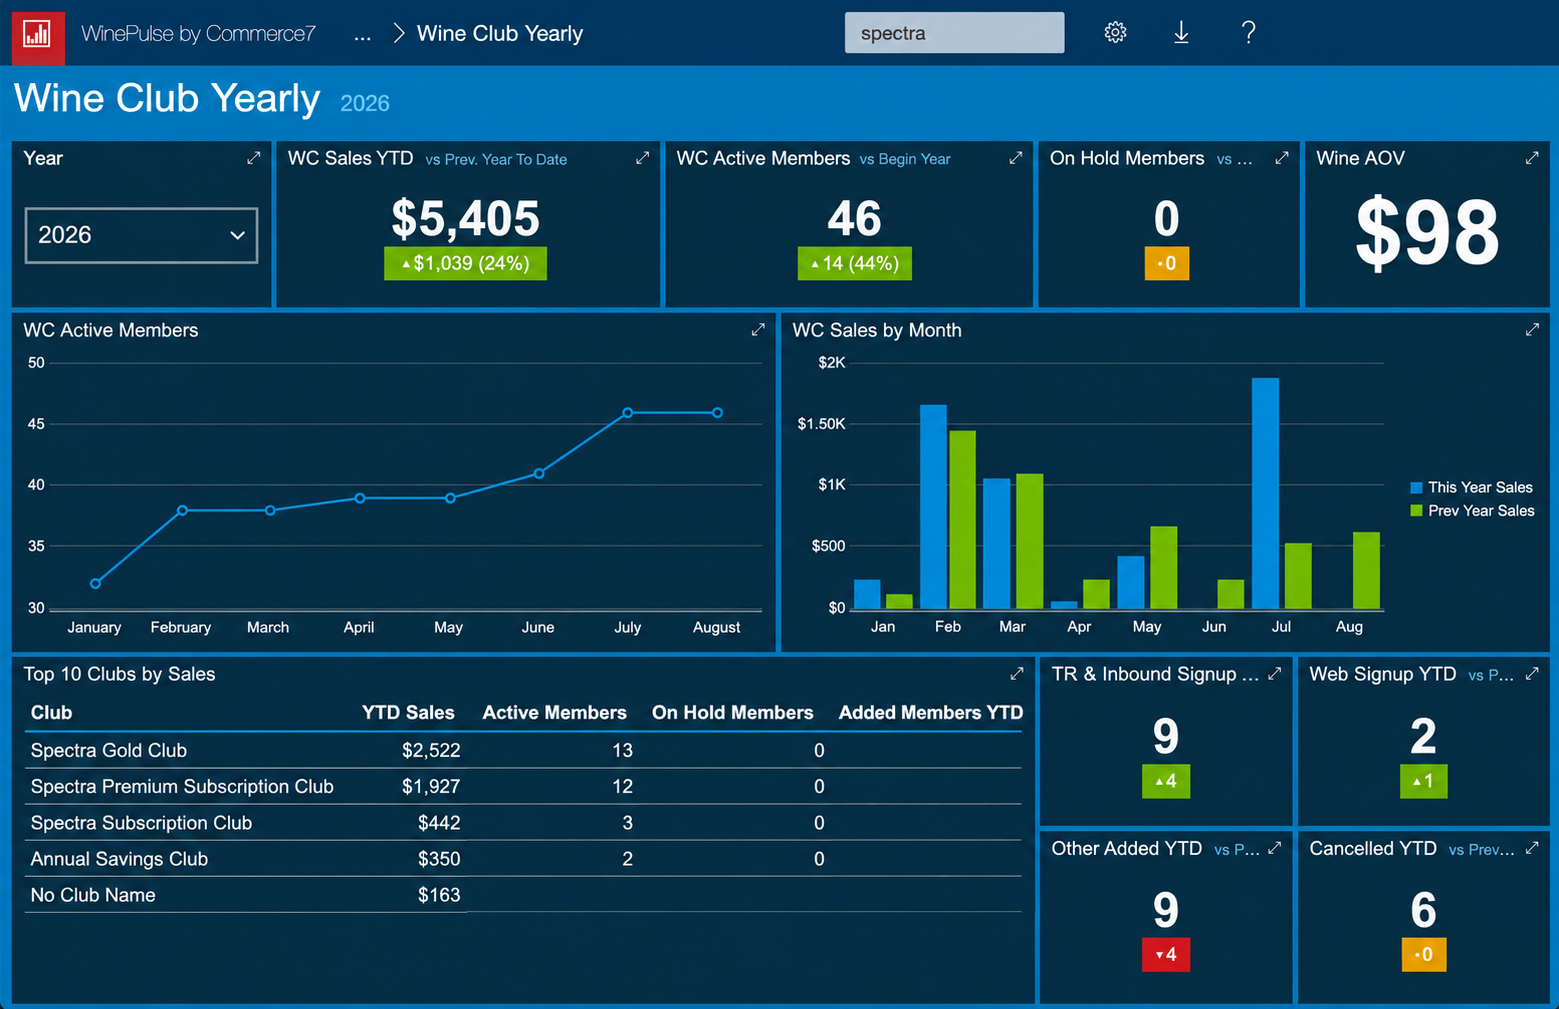1559x1009 pixels.
Task: Click the $1,927 YTD sales value
Action: pyautogui.click(x=431, y=787)
